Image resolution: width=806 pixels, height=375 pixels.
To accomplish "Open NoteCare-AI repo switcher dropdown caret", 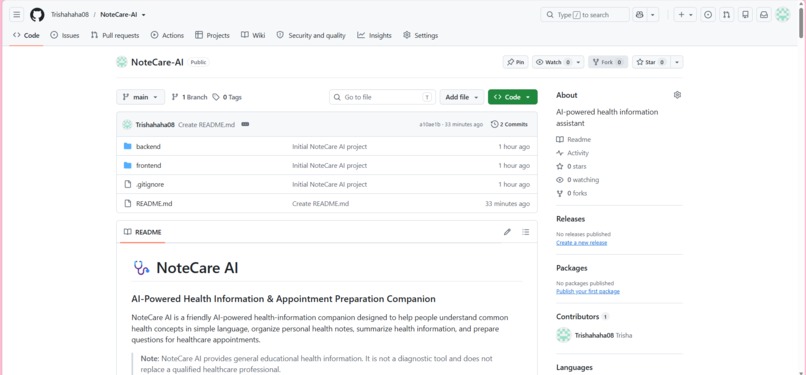I will (x=143, y=15).
